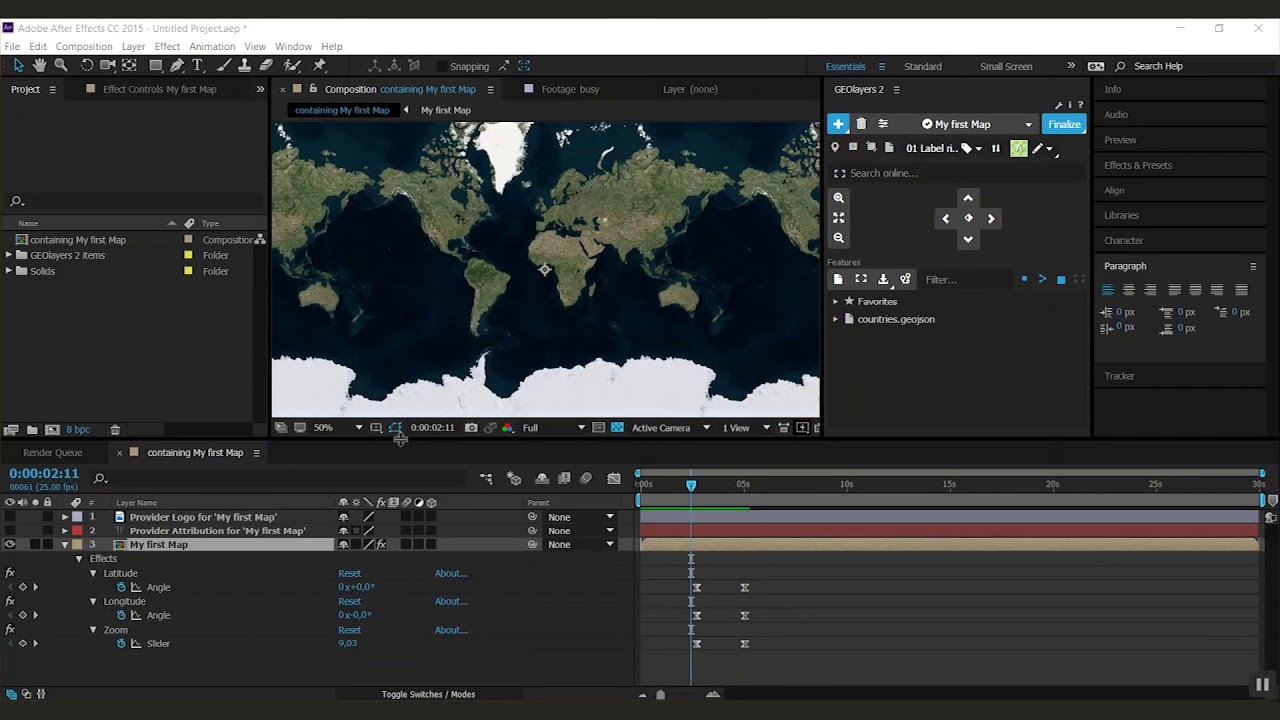
Task: Click Reset for the Longitude effect
Action: (x=349, y=602)
